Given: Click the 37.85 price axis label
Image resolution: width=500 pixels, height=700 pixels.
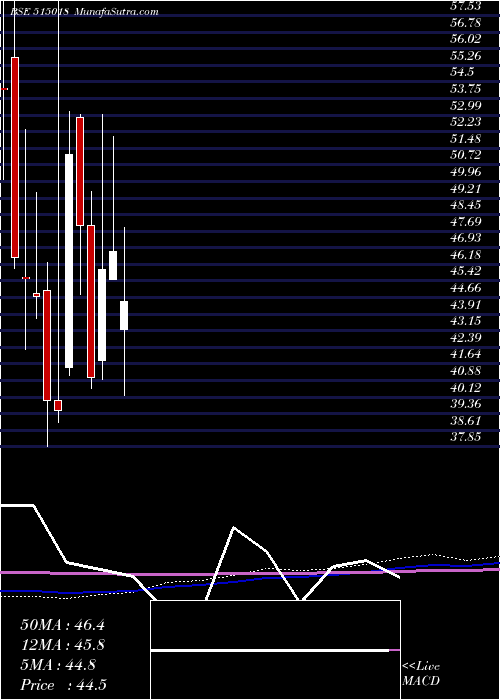Looking at the screenshot, I should (466, 438).
